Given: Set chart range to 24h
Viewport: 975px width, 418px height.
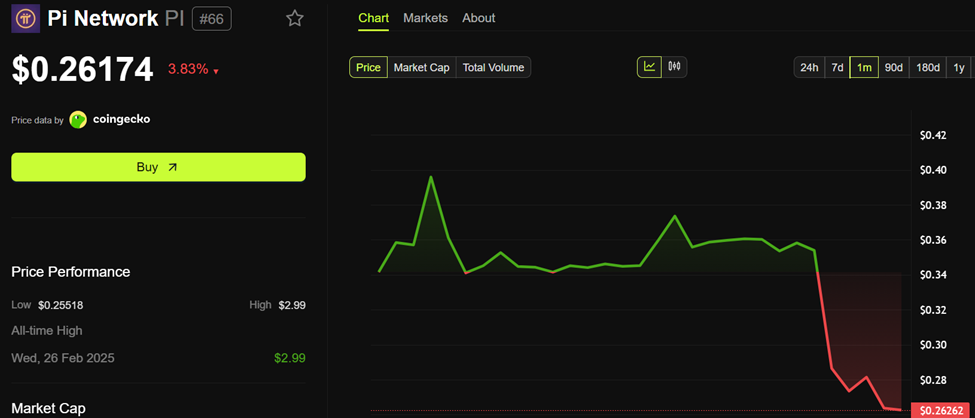Looking at the screenshot, I should (808, 67).
